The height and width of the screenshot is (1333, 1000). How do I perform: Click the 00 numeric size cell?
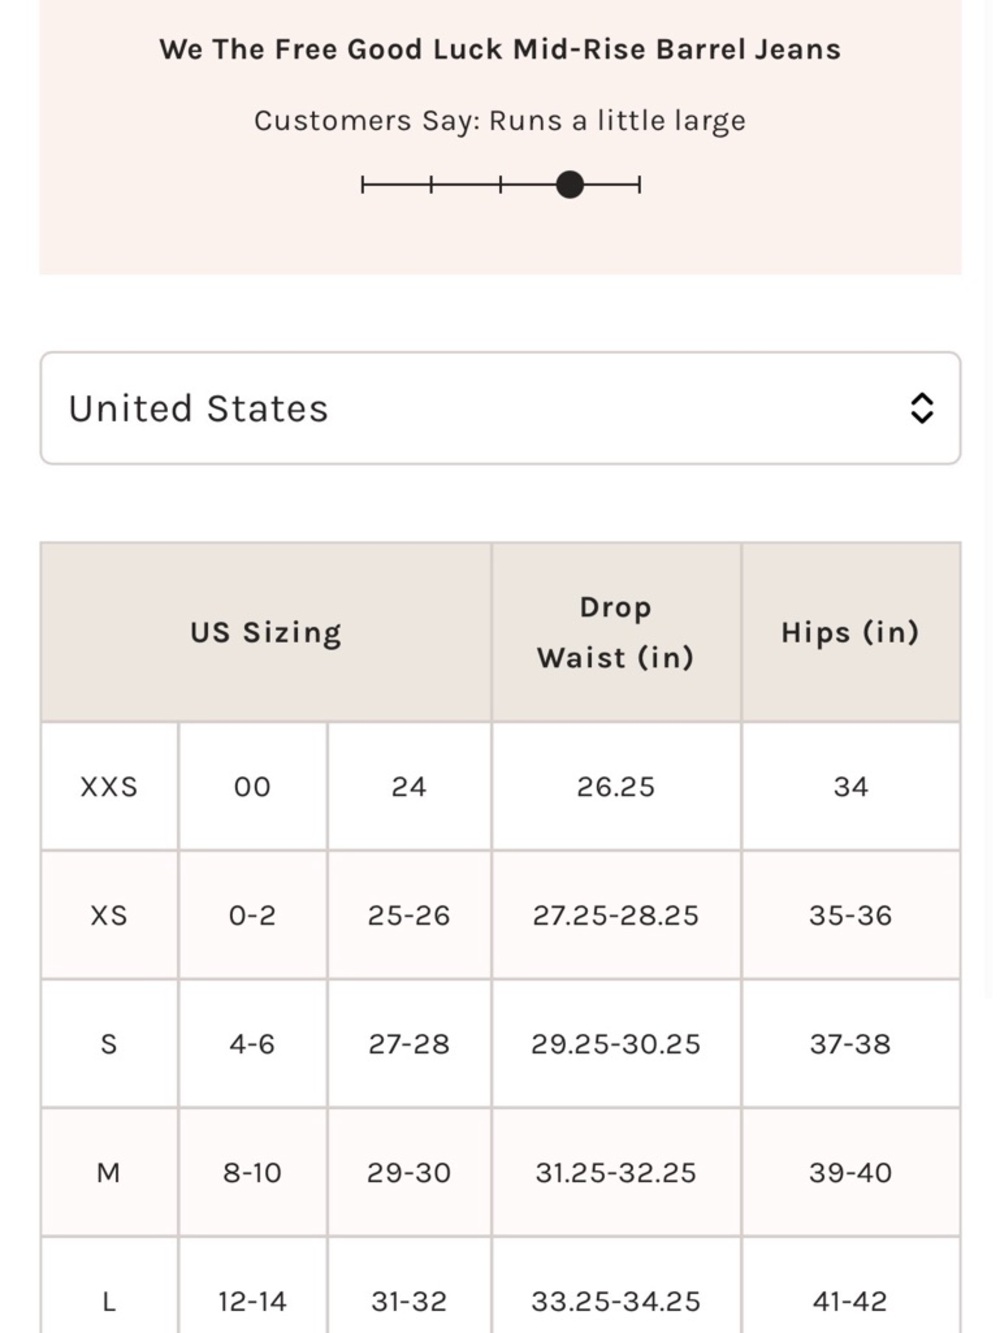(x=252, y=787)
